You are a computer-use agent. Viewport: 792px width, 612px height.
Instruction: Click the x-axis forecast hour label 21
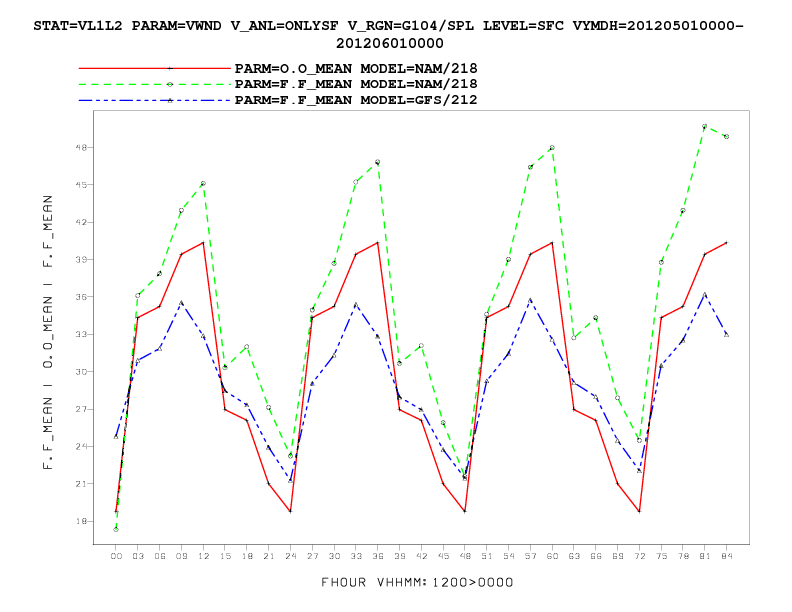[269, 556]
